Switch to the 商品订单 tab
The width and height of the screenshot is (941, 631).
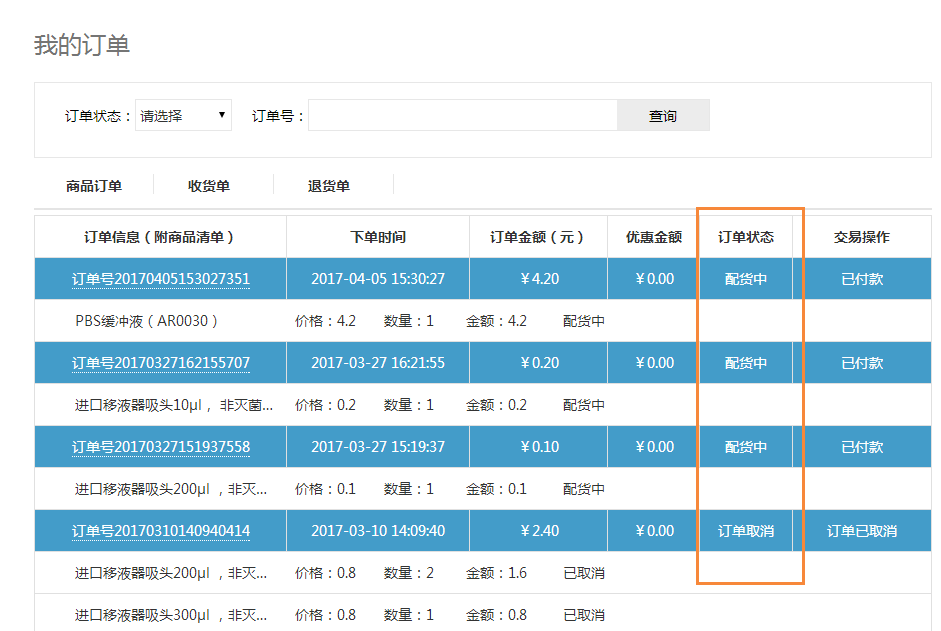[94, 186]
